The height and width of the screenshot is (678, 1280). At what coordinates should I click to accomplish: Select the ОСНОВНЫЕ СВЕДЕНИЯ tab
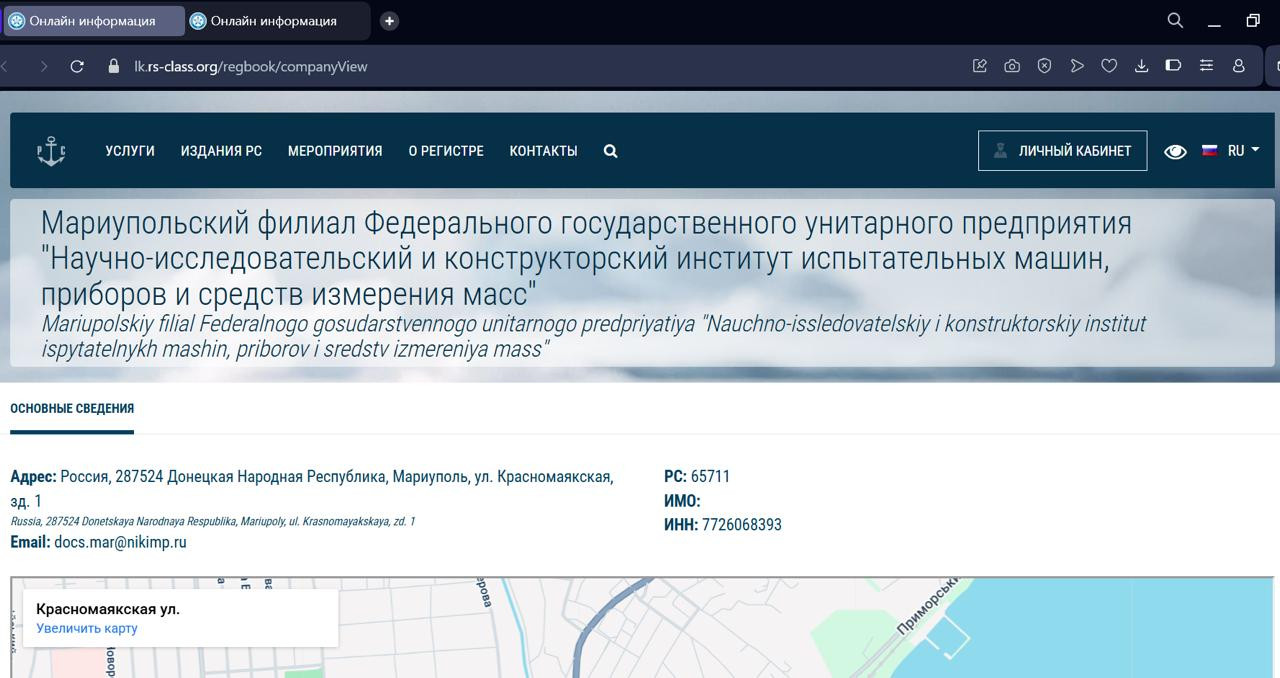pyautogui.click(x=72, y=408)
